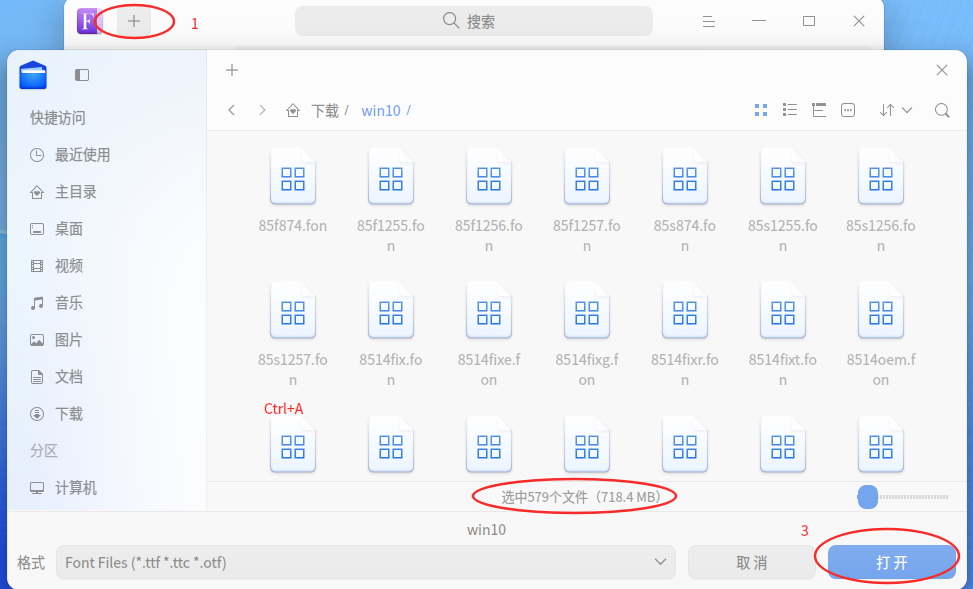The height and width of the screenshot is (589, 973).
Task: Switch to list view
Action: pyautogui.click(x=790, y=110)
